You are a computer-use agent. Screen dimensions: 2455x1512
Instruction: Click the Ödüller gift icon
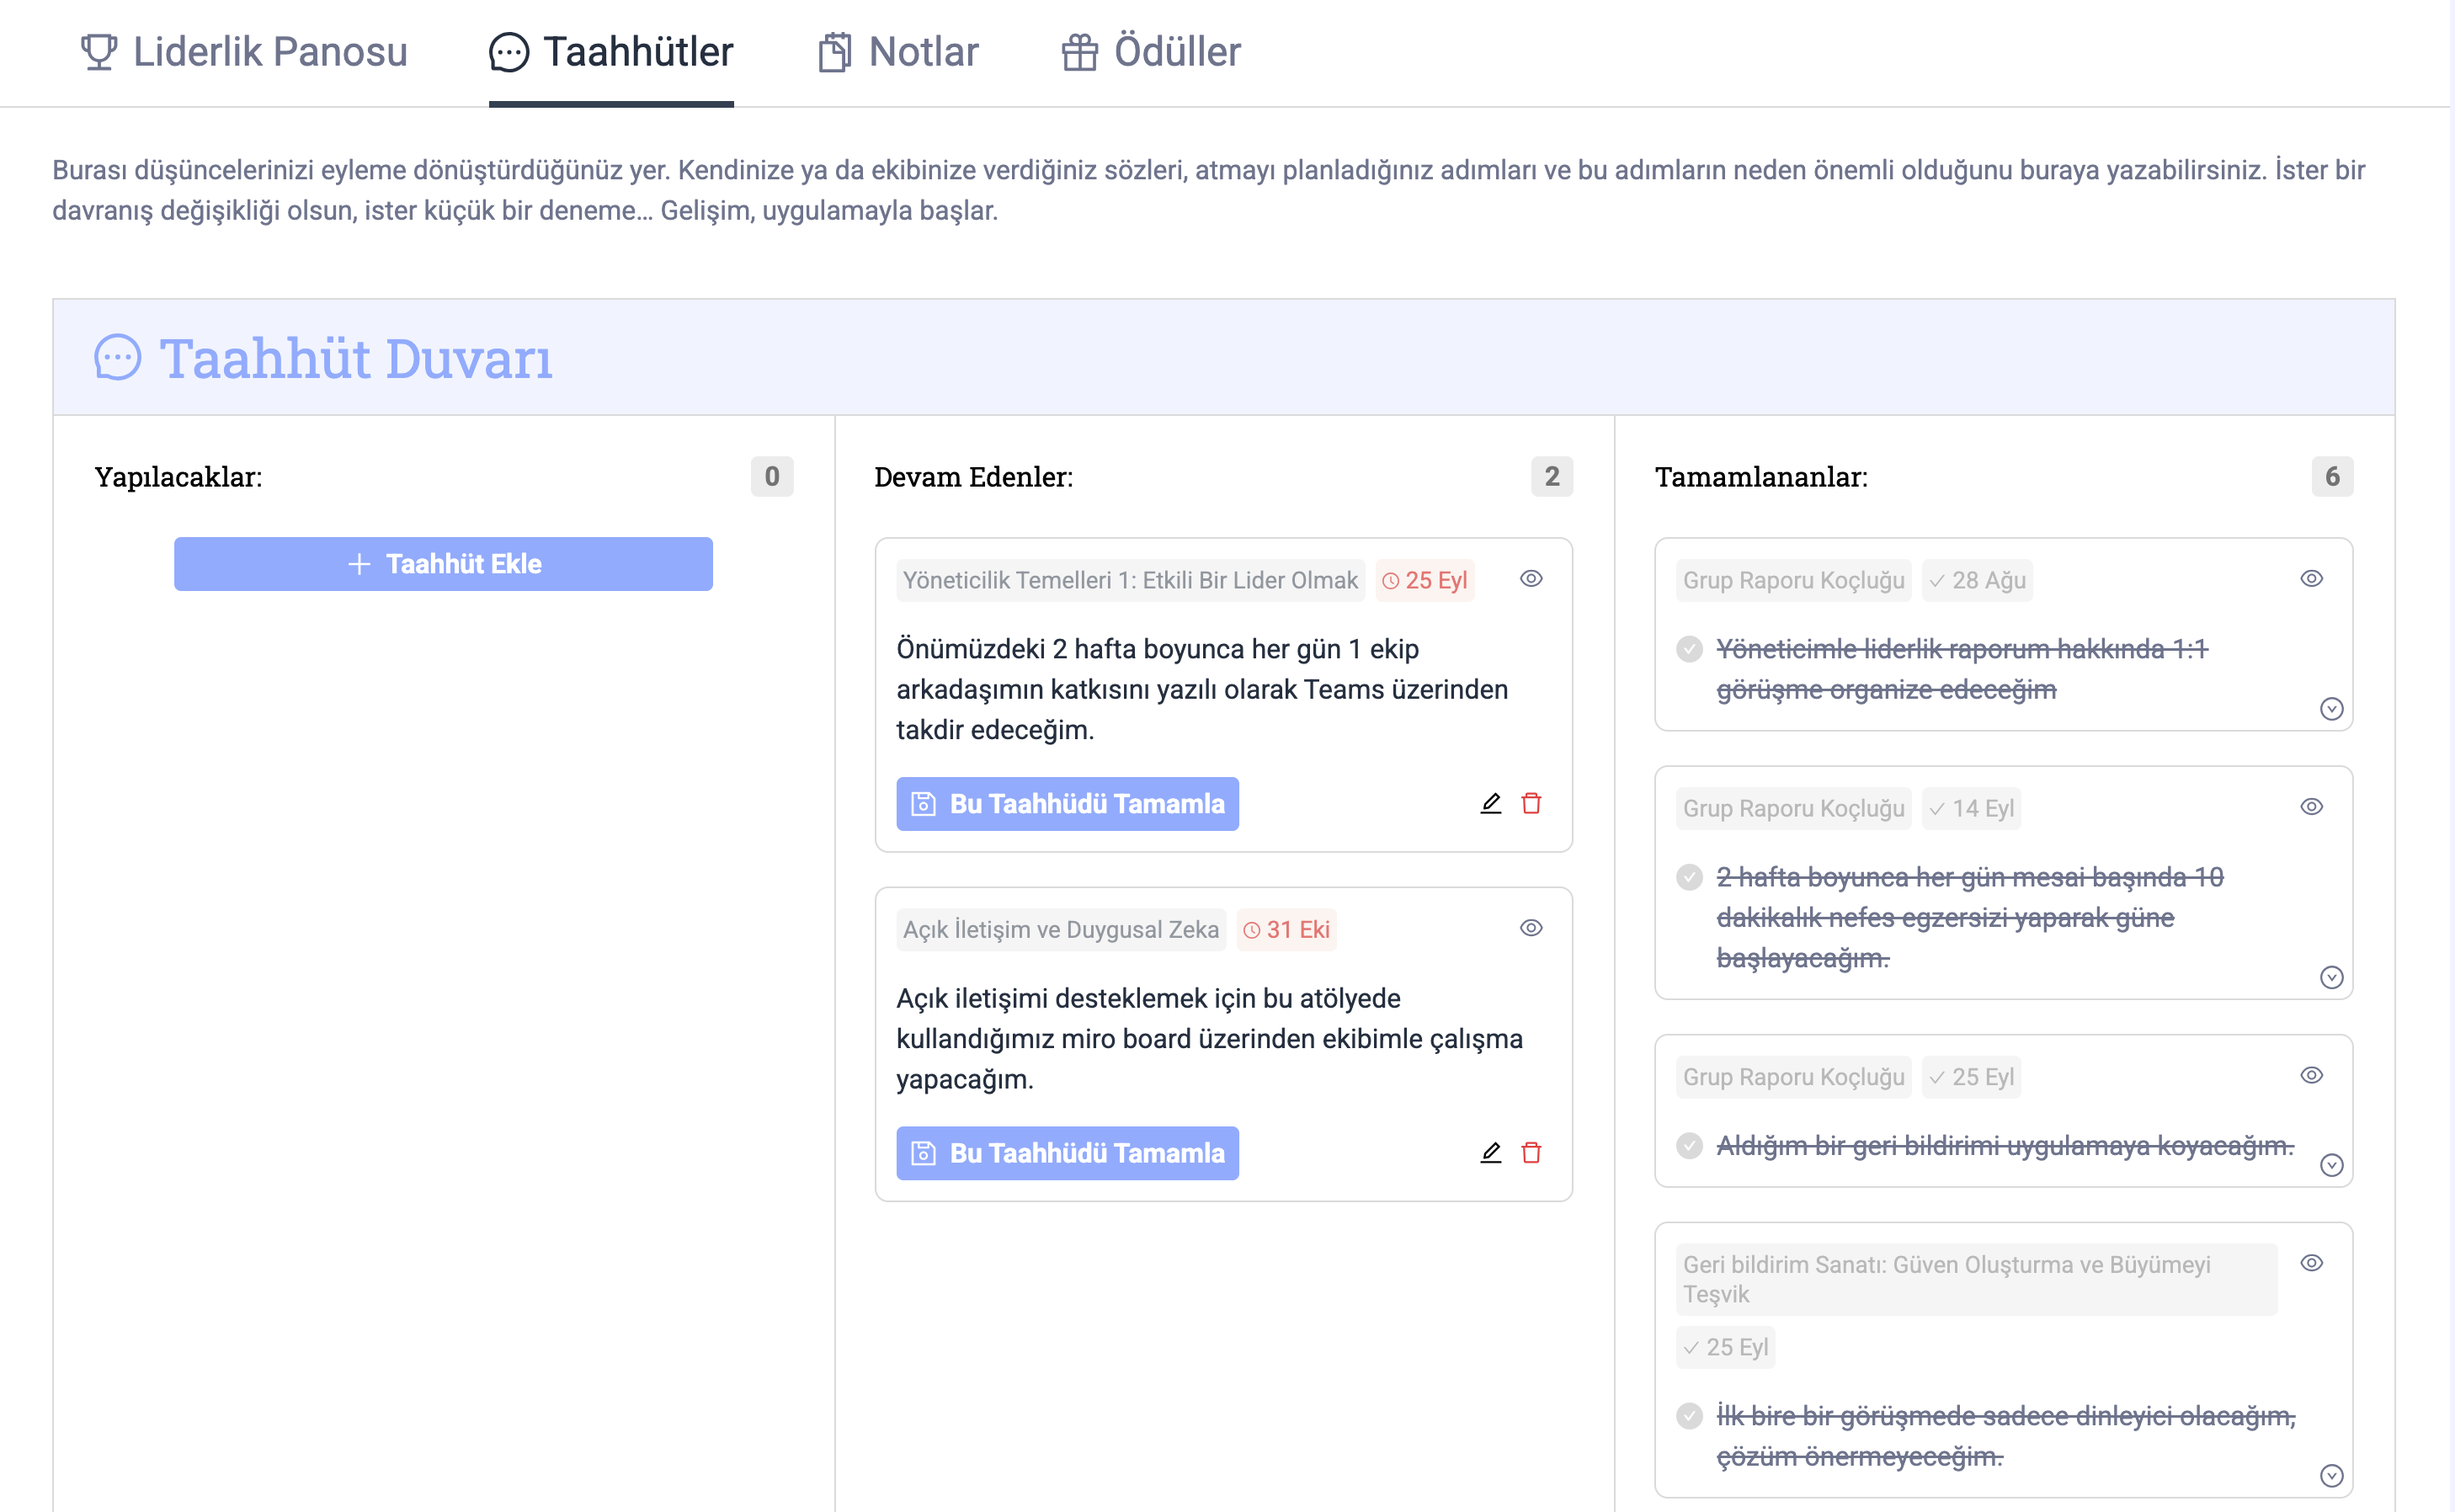coord(1079,52)
